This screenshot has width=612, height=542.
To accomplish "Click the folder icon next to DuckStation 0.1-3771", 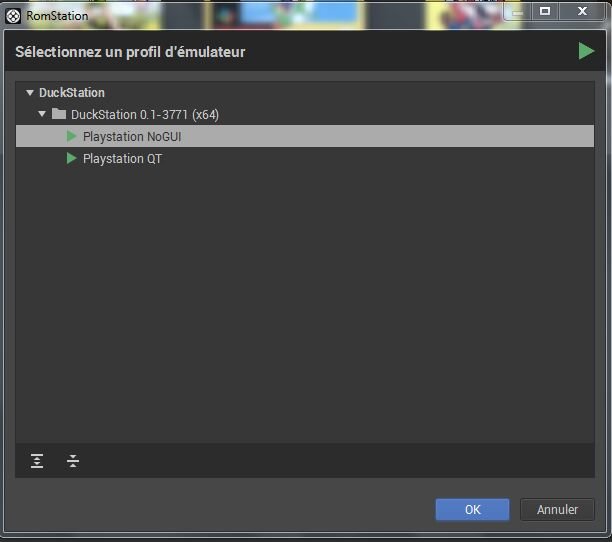I will point(59,114).
